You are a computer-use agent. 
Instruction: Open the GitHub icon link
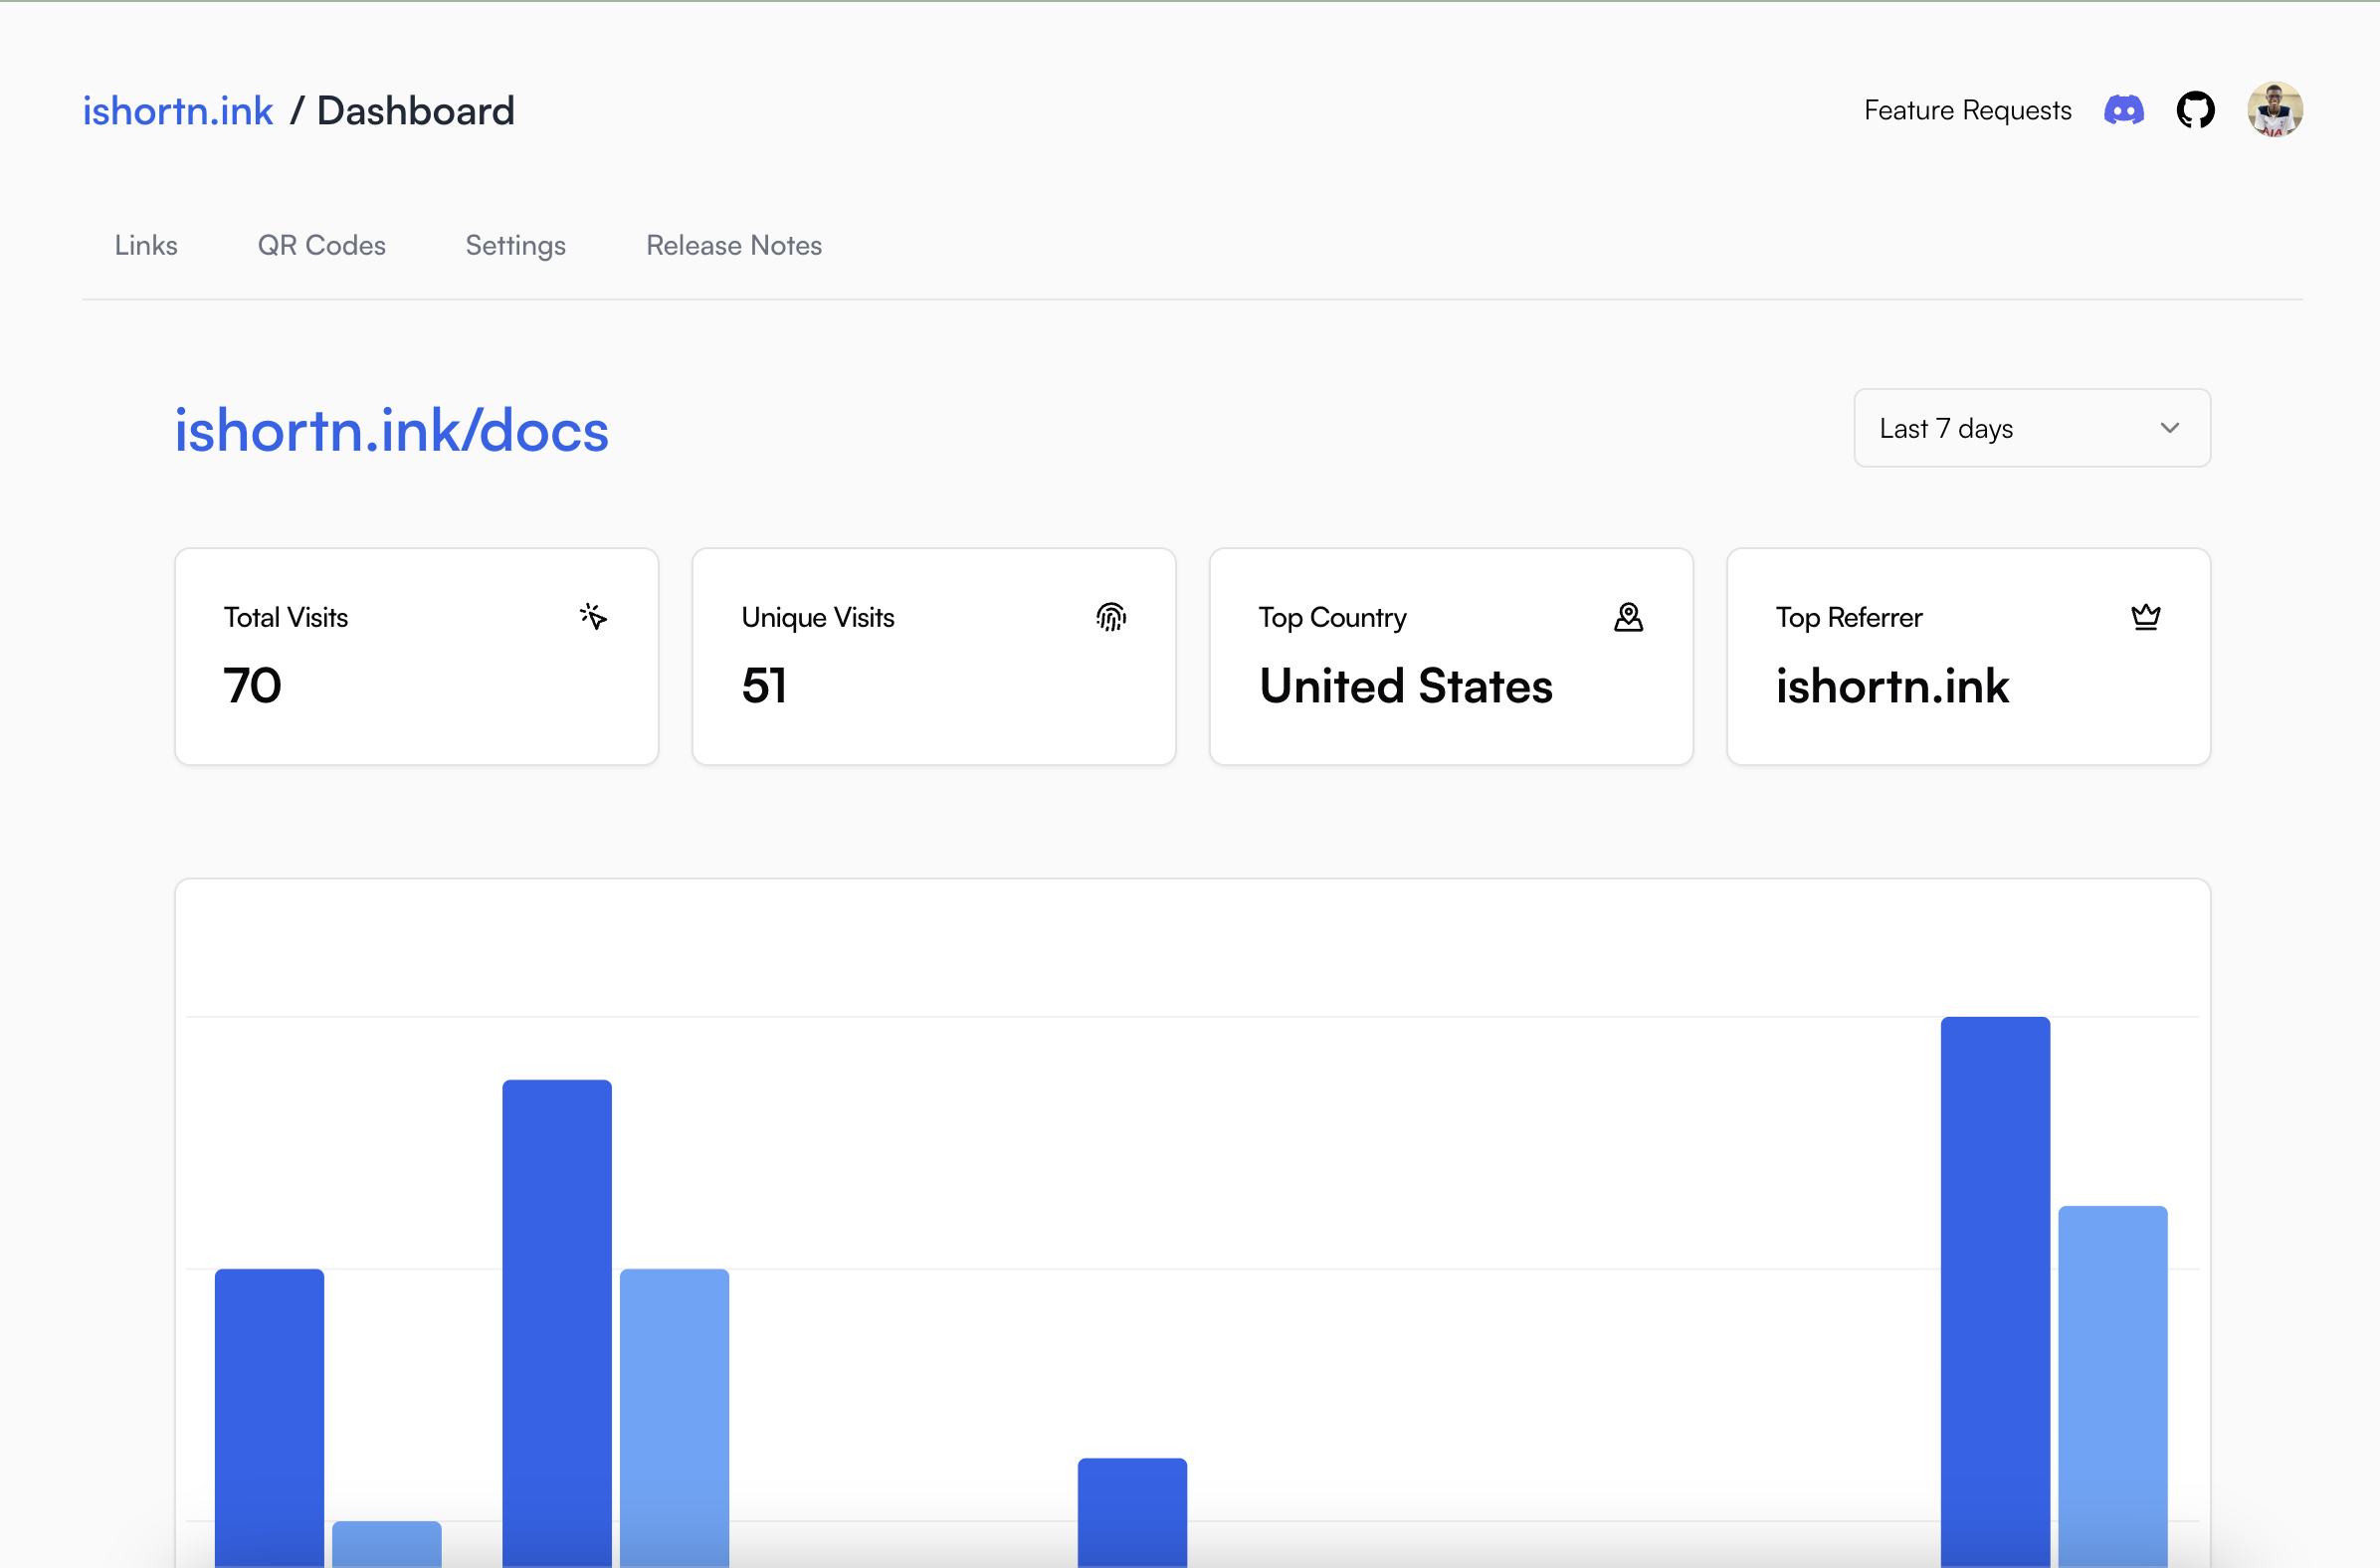(x=2196, y=110)
